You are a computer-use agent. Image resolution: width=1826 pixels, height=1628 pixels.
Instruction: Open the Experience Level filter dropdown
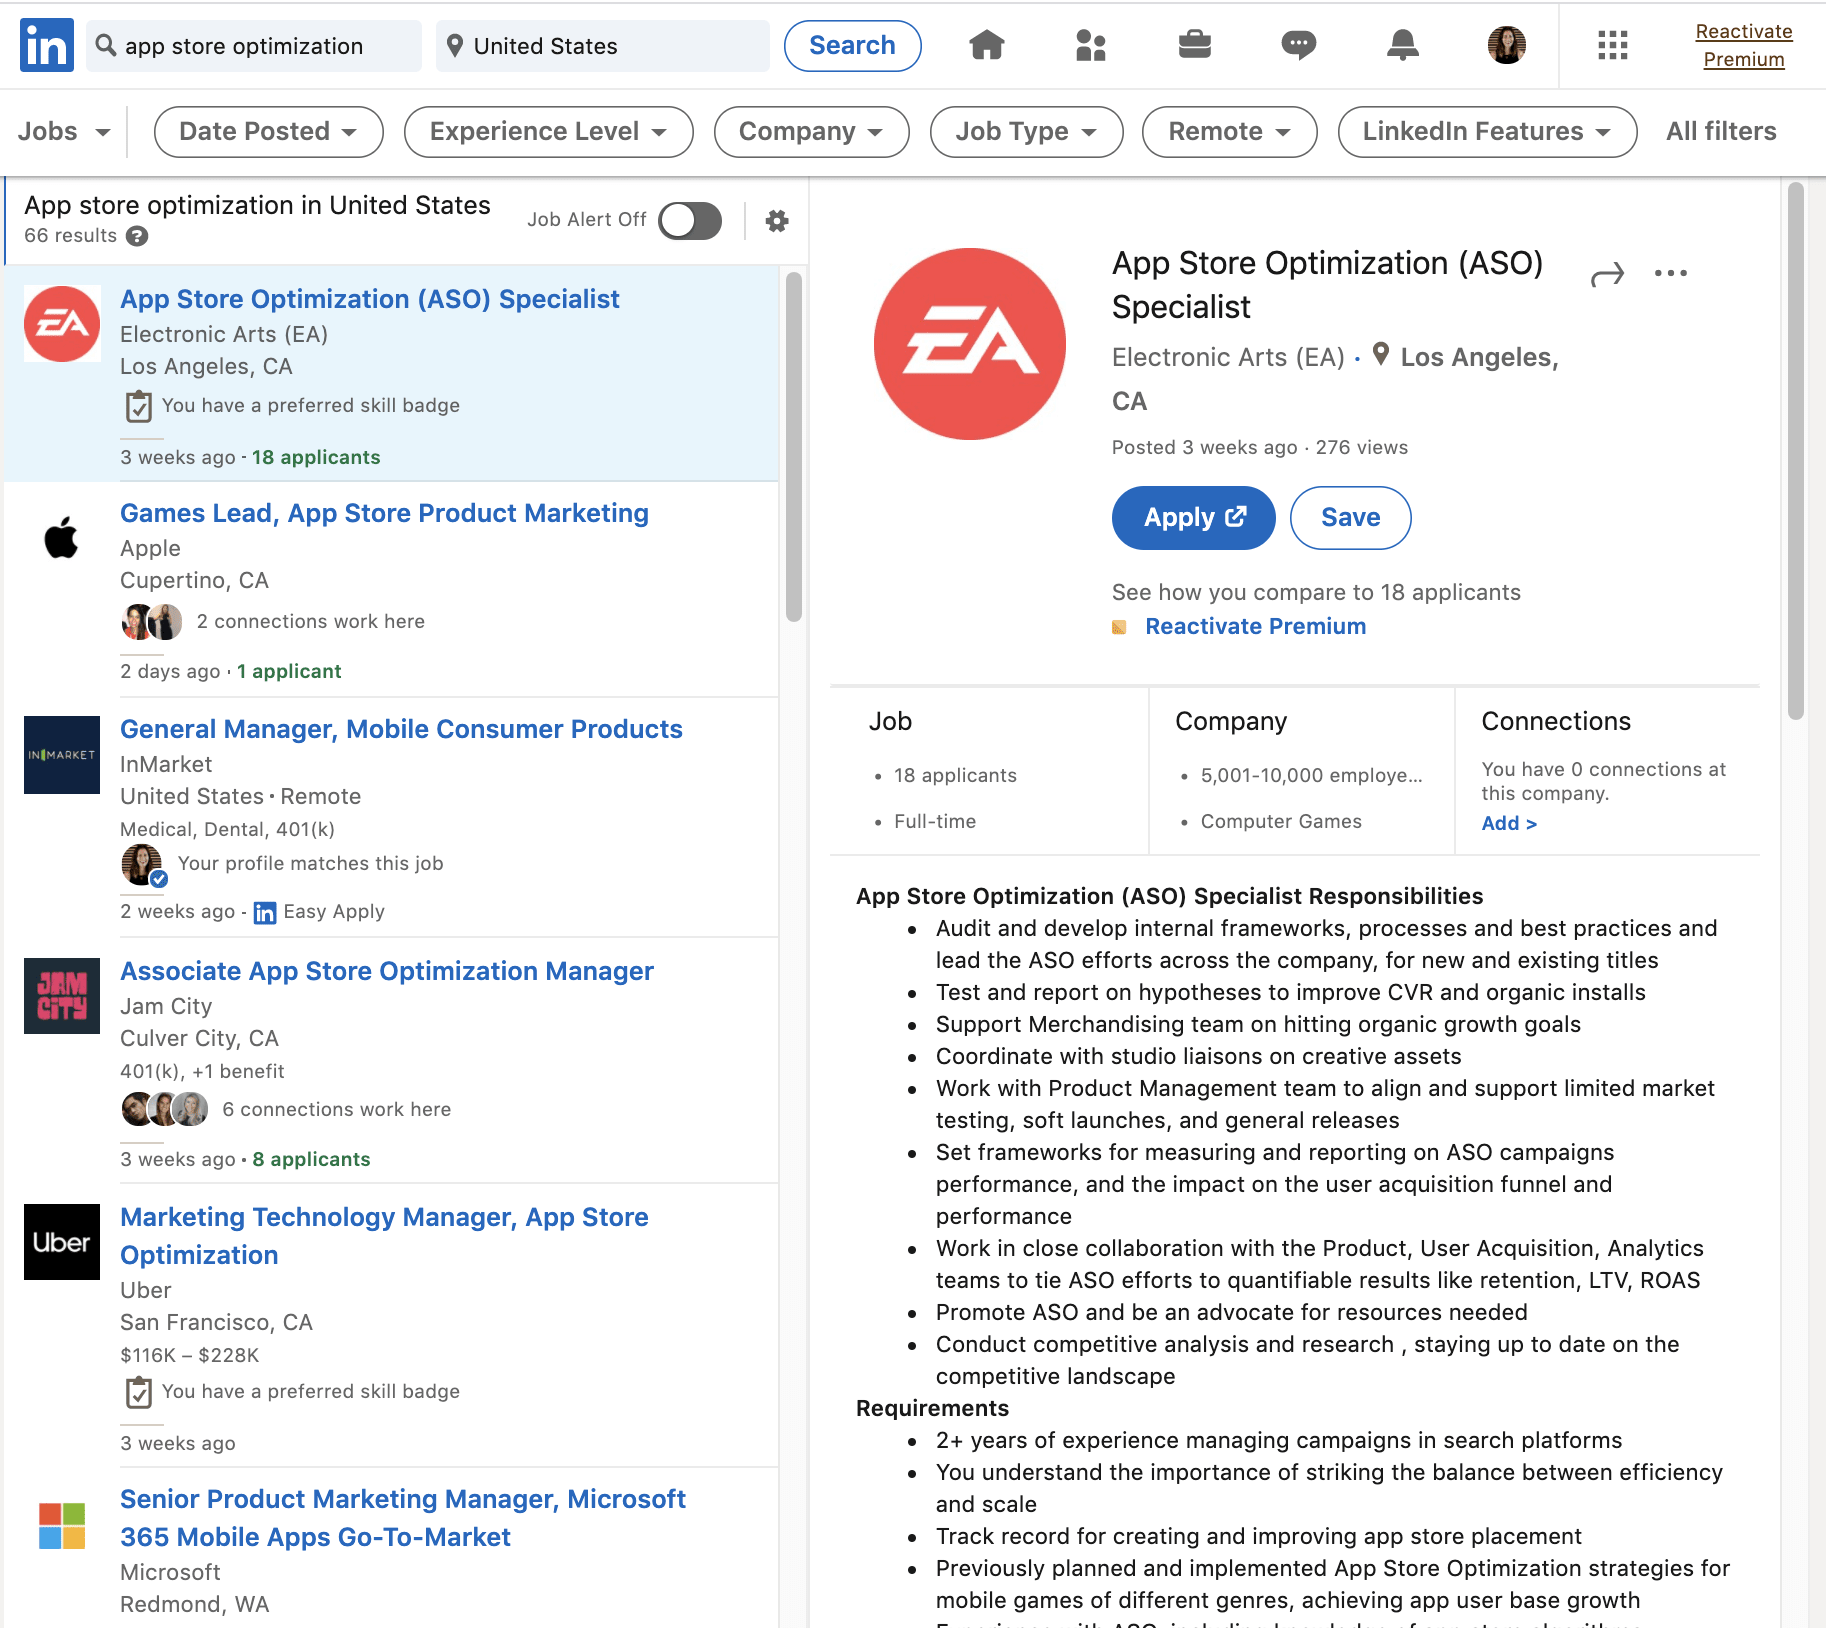549,132
